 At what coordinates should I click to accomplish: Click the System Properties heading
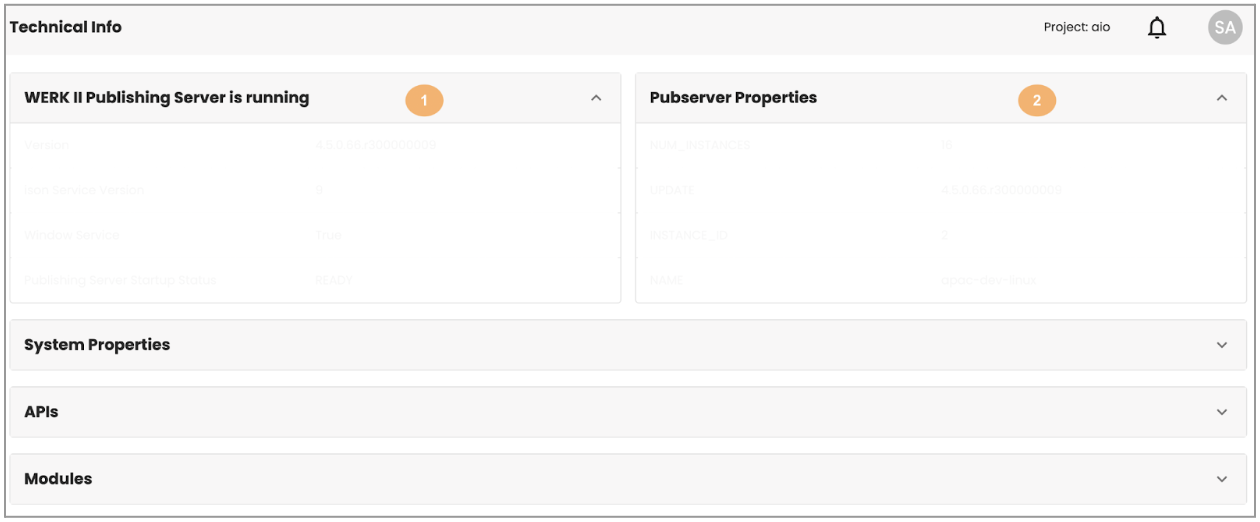97,345
